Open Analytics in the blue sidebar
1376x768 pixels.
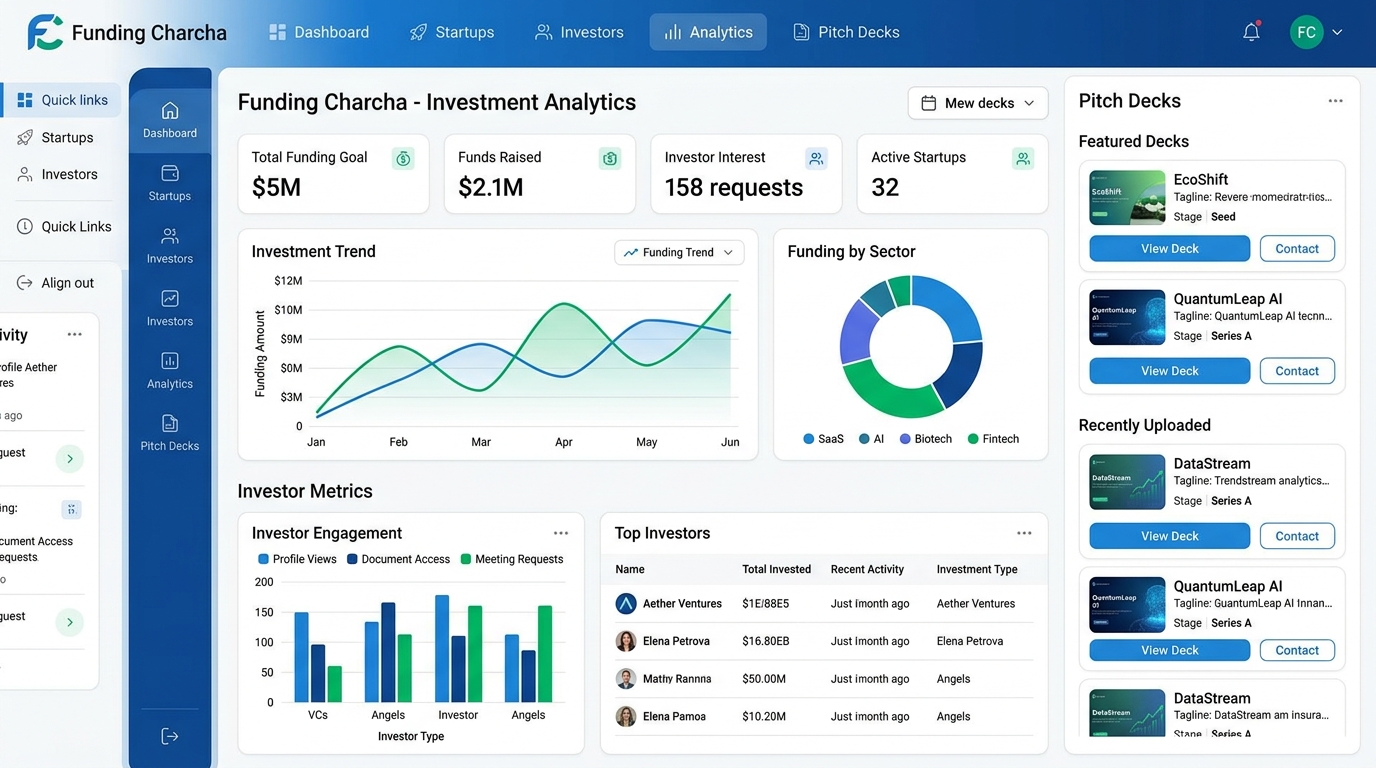click(x=170, y=370)
